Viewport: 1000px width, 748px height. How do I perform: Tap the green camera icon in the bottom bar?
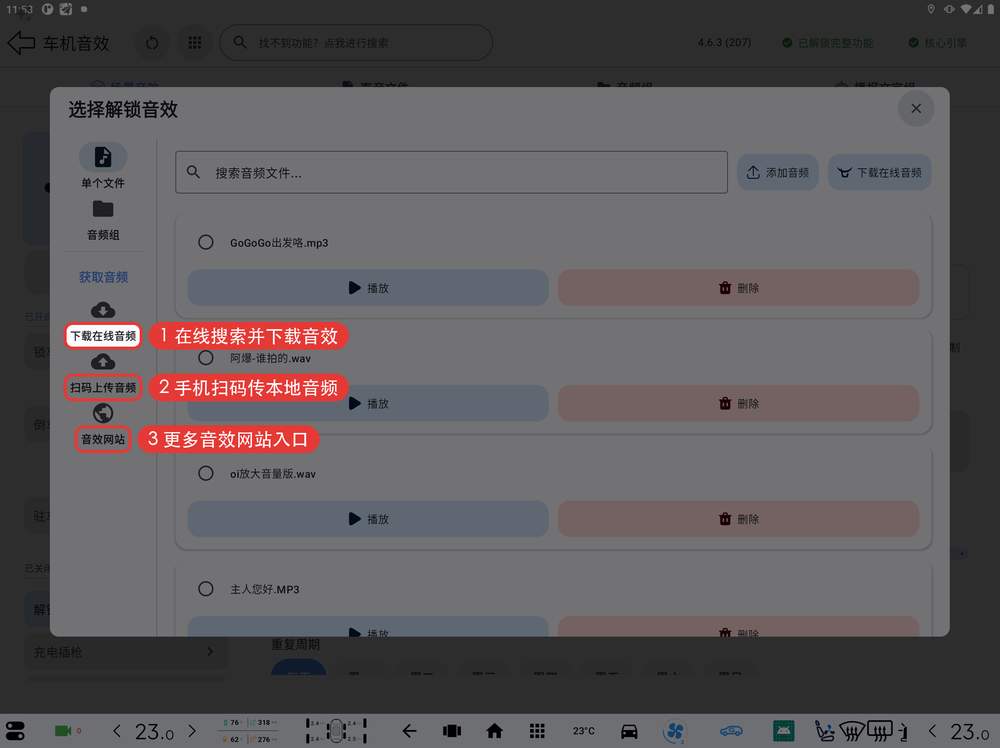[63, 731]
